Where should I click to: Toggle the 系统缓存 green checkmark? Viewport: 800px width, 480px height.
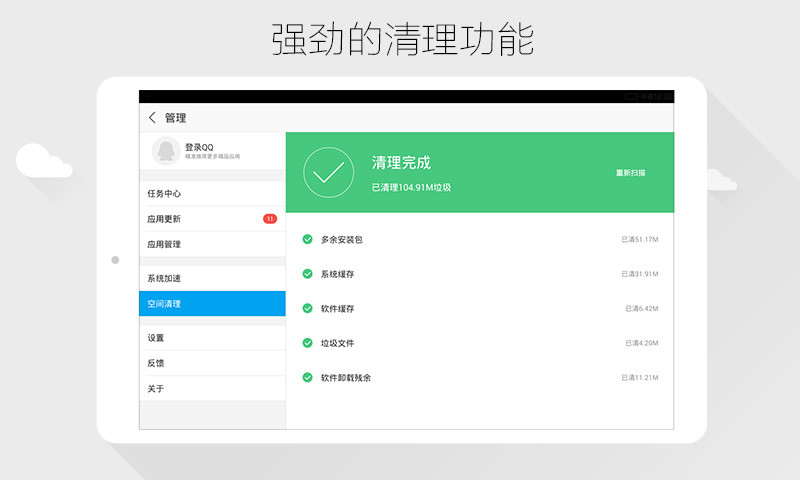[308, 274]
